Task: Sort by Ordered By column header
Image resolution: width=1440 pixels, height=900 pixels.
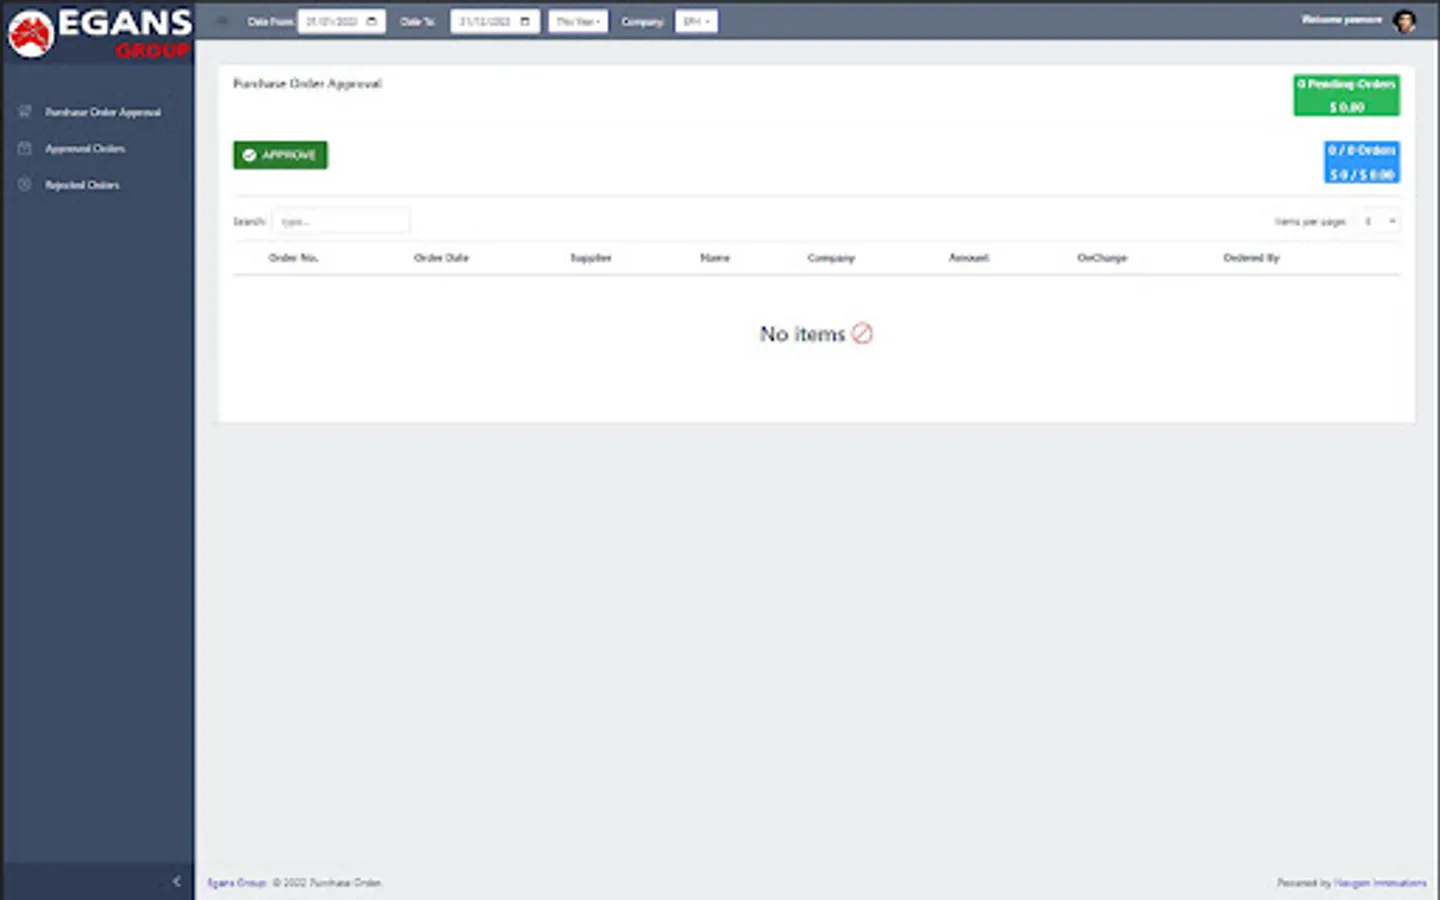Action: click(x=1251, y=258)
